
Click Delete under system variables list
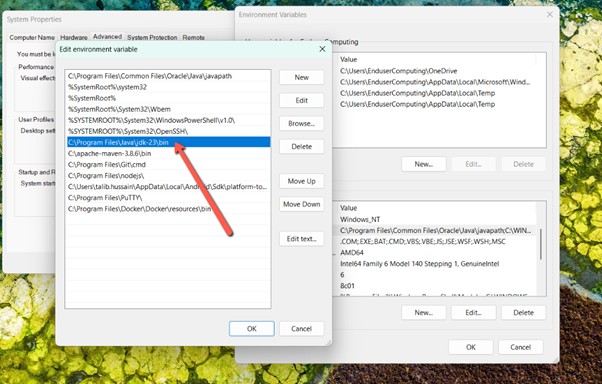point(523,313)
